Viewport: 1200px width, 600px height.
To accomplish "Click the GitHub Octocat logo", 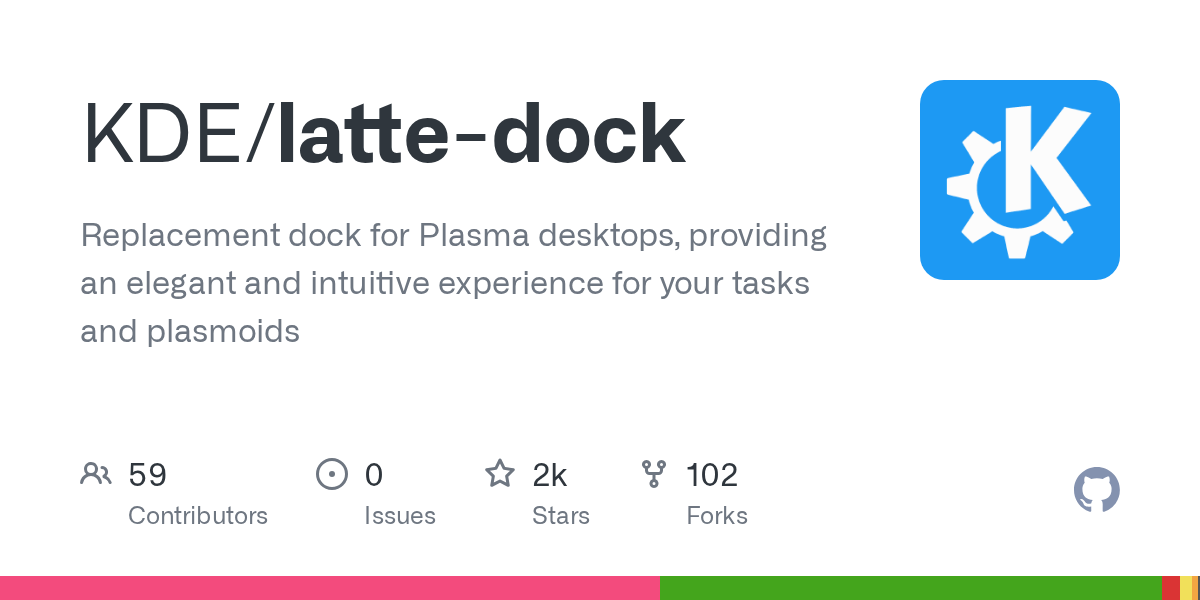I will click(x=1096, y=490).
